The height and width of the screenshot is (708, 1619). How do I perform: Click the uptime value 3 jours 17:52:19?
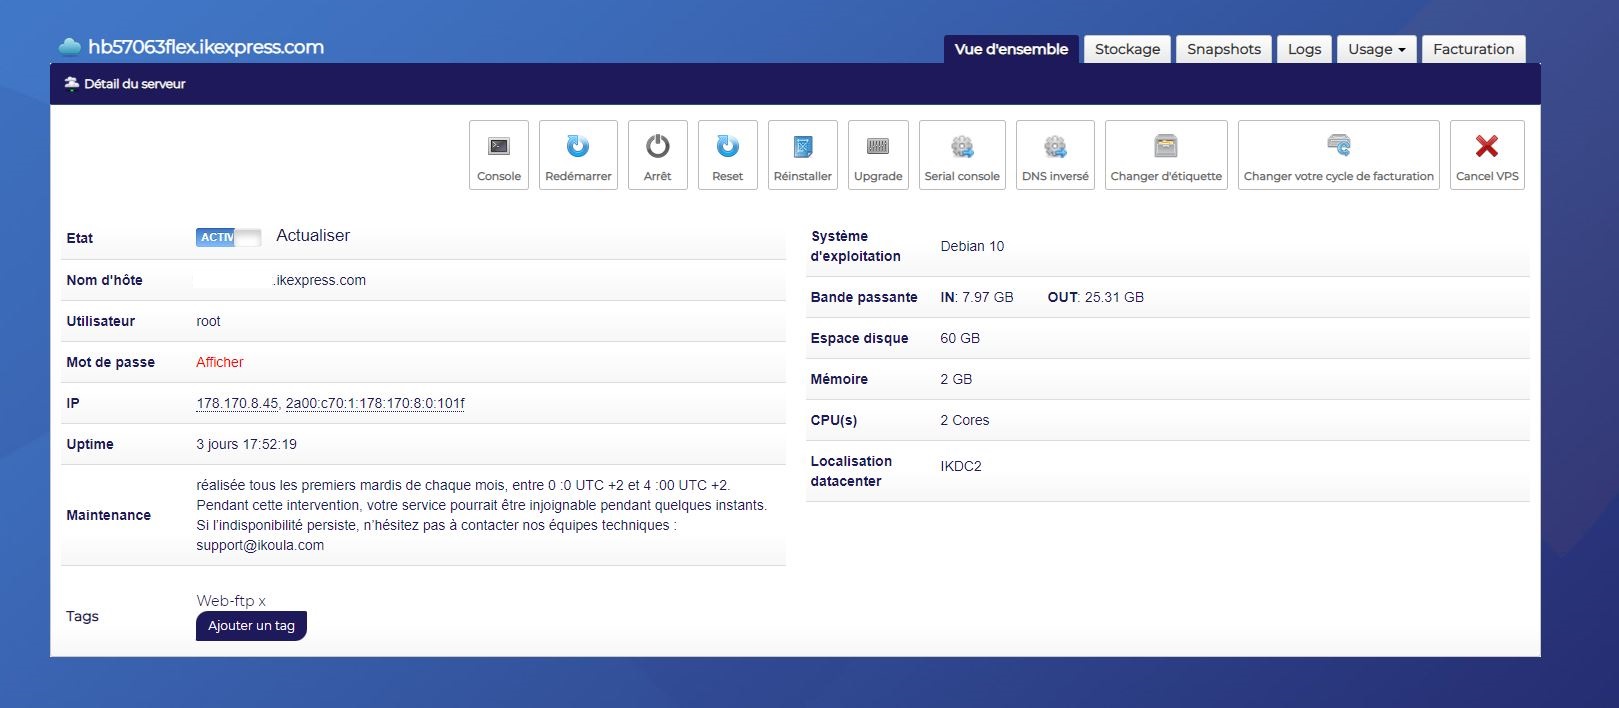click(x=246, y=444)
